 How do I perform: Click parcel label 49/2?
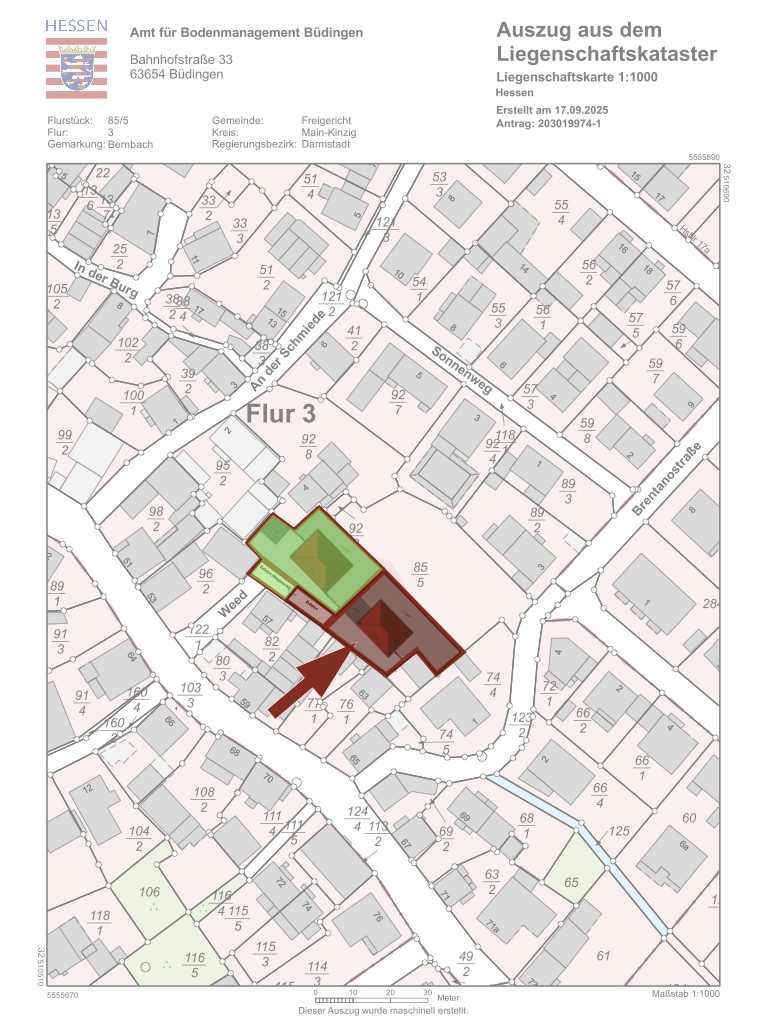(x=466, y=964)
